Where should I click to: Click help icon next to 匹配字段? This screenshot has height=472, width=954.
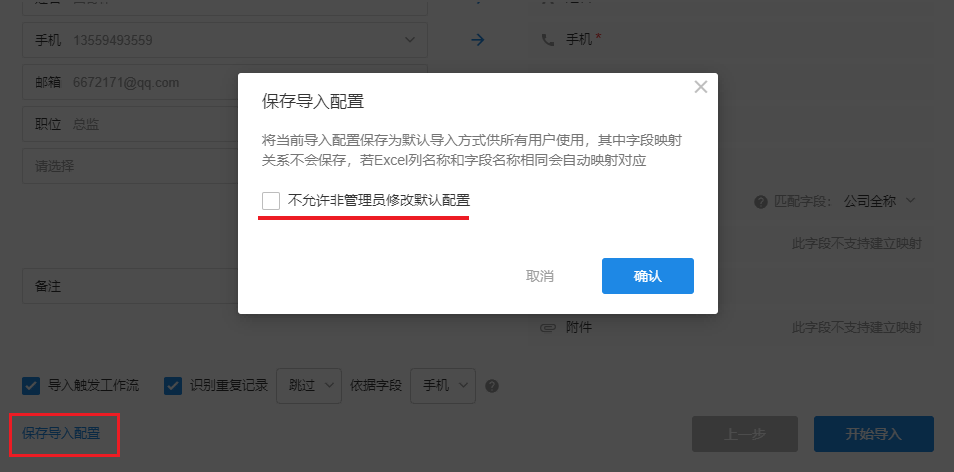(x=760, y=201)
